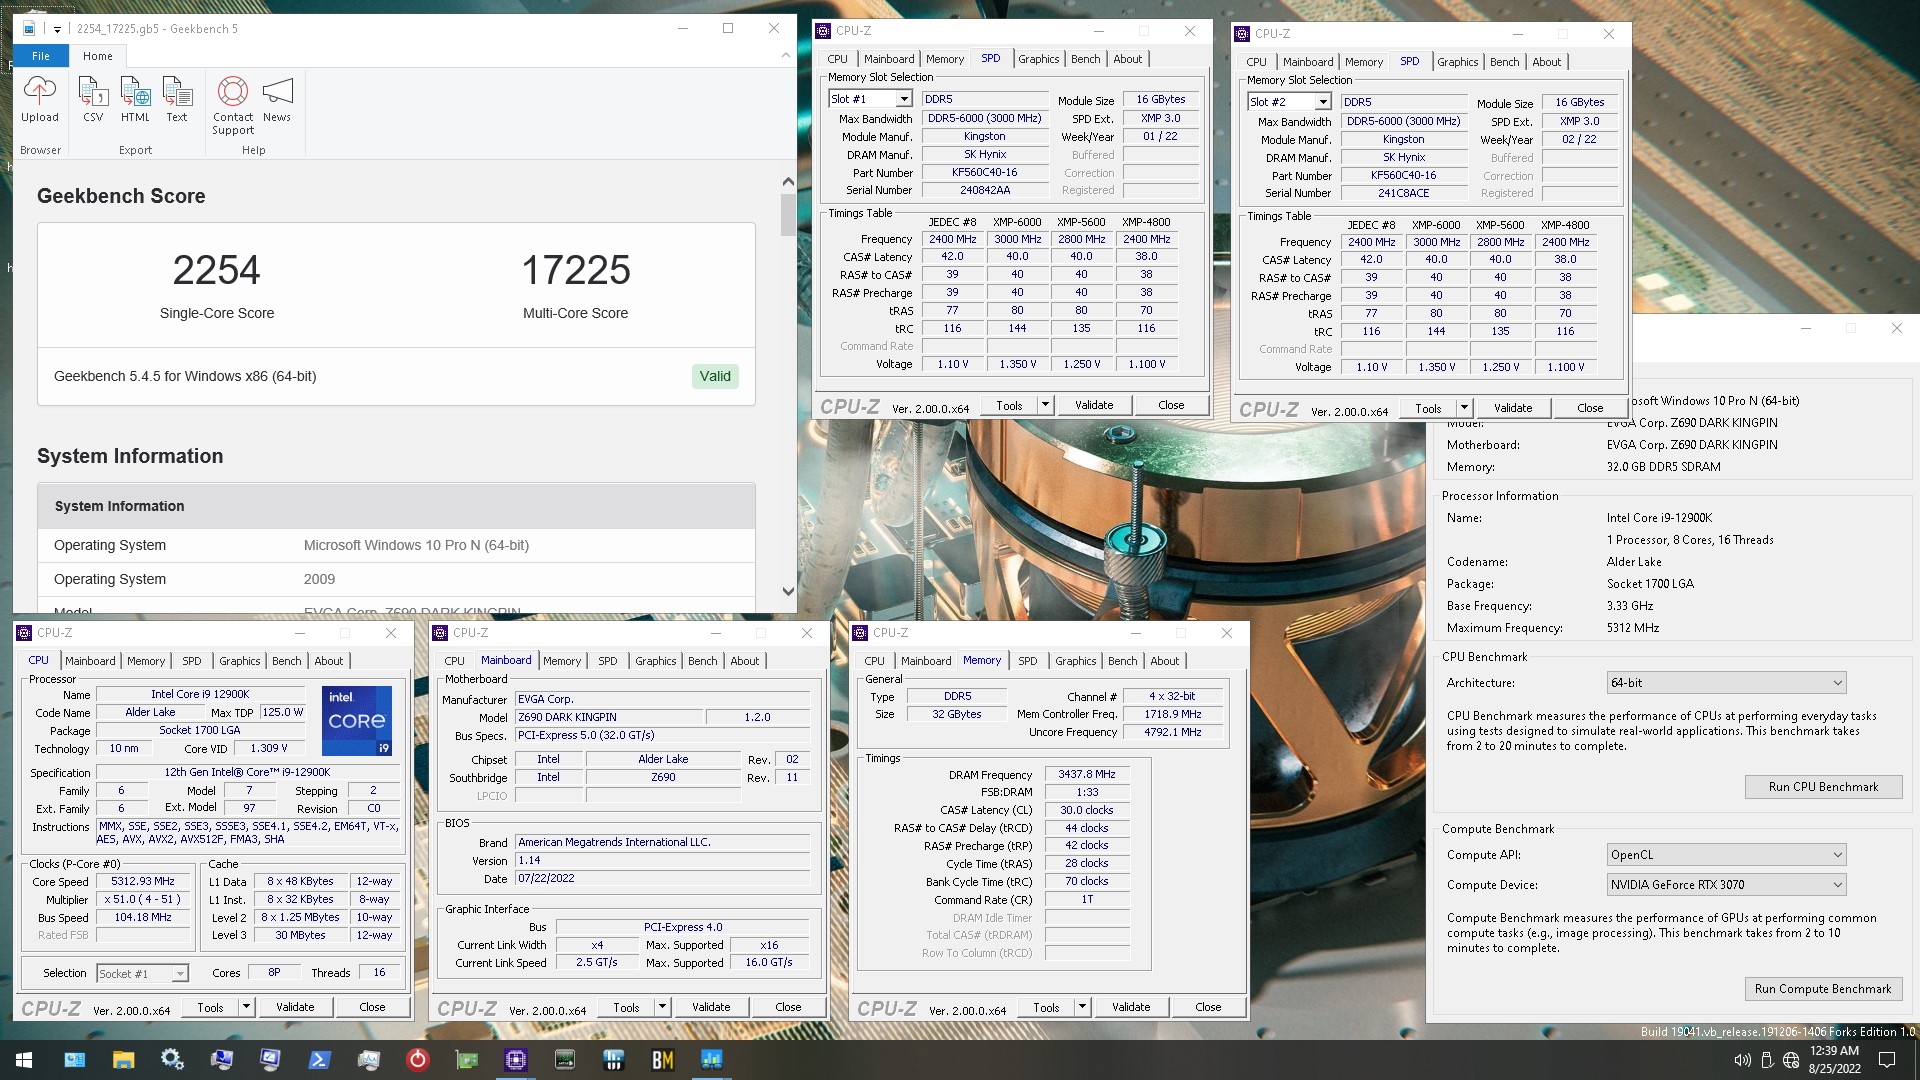Click CPU-Z icon on taskbar

pyautogui.click(x=516, y=1060)
